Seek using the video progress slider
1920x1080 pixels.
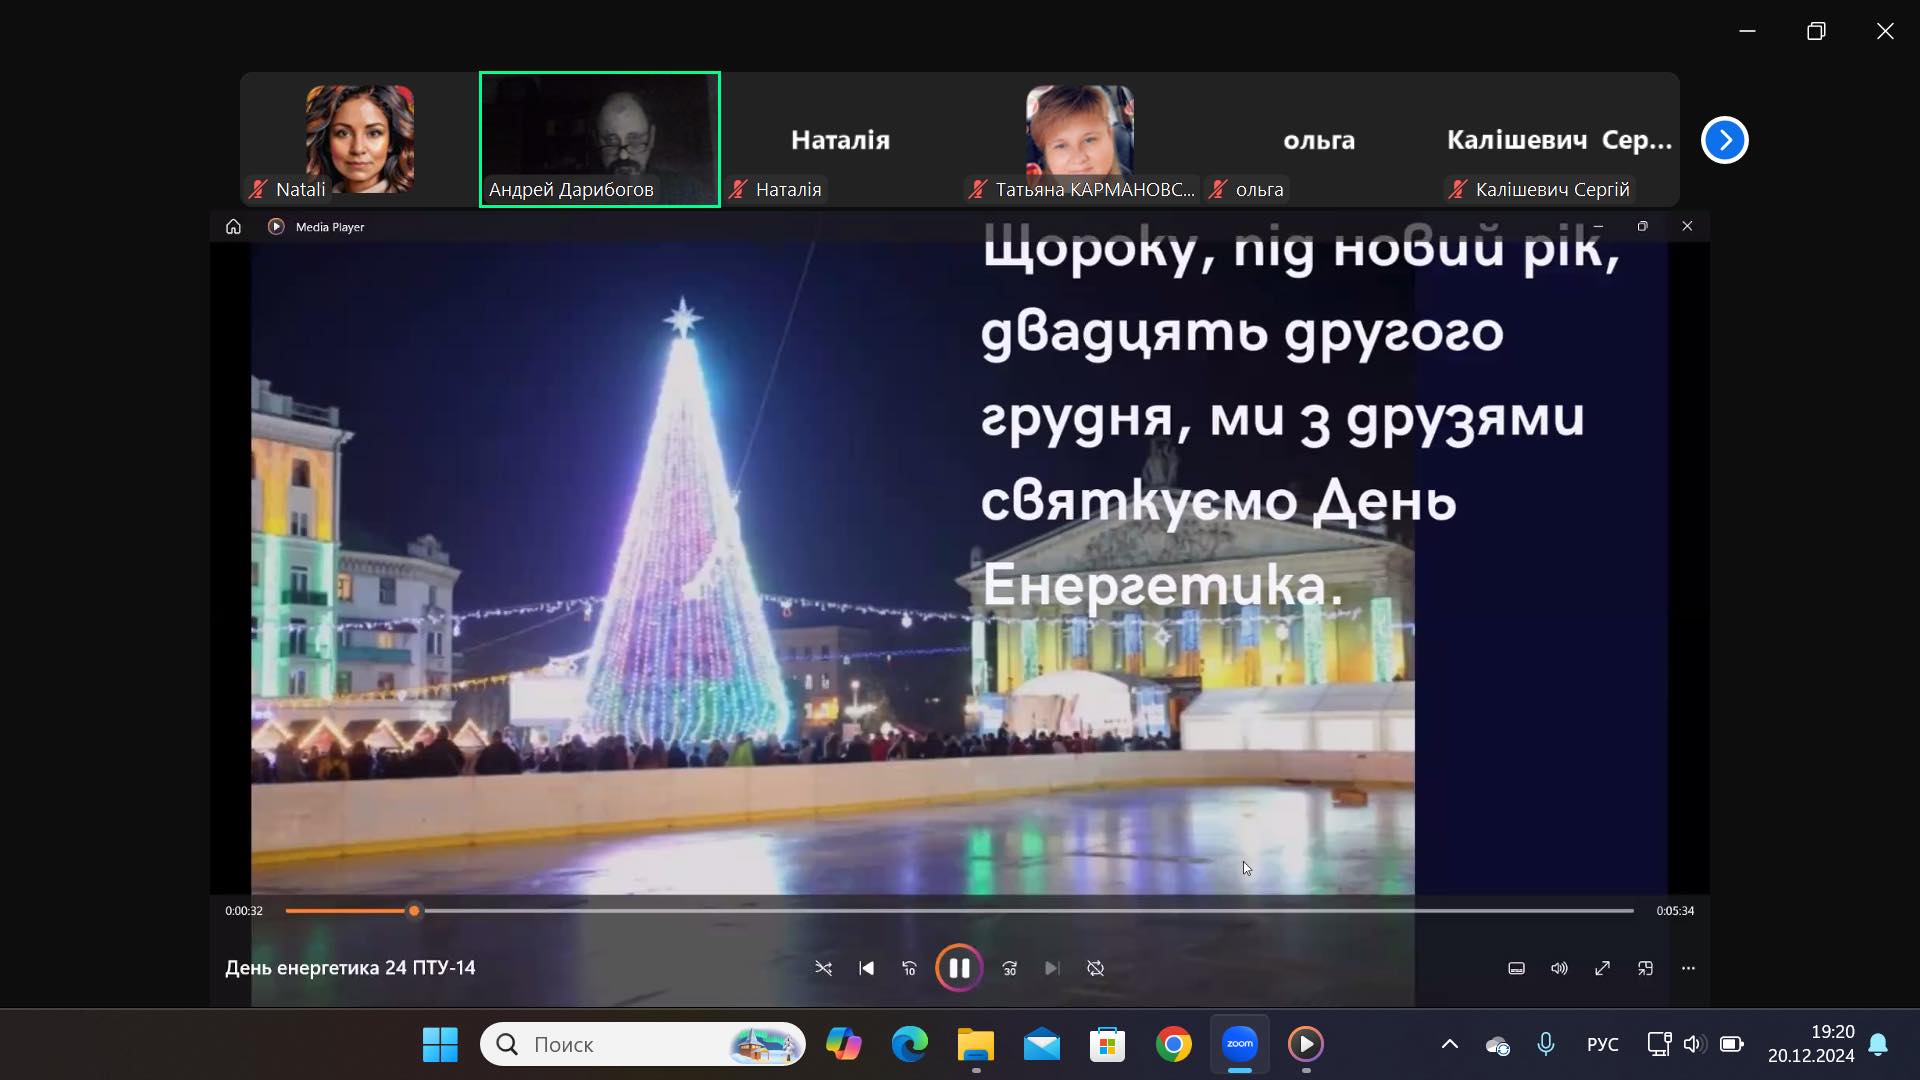(x=414, y=911)
